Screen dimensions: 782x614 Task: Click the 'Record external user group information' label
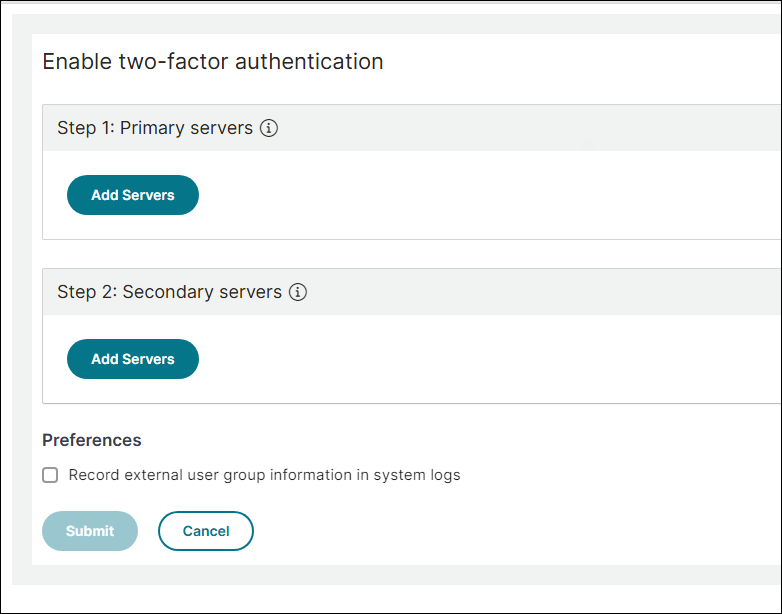[264, 475]
